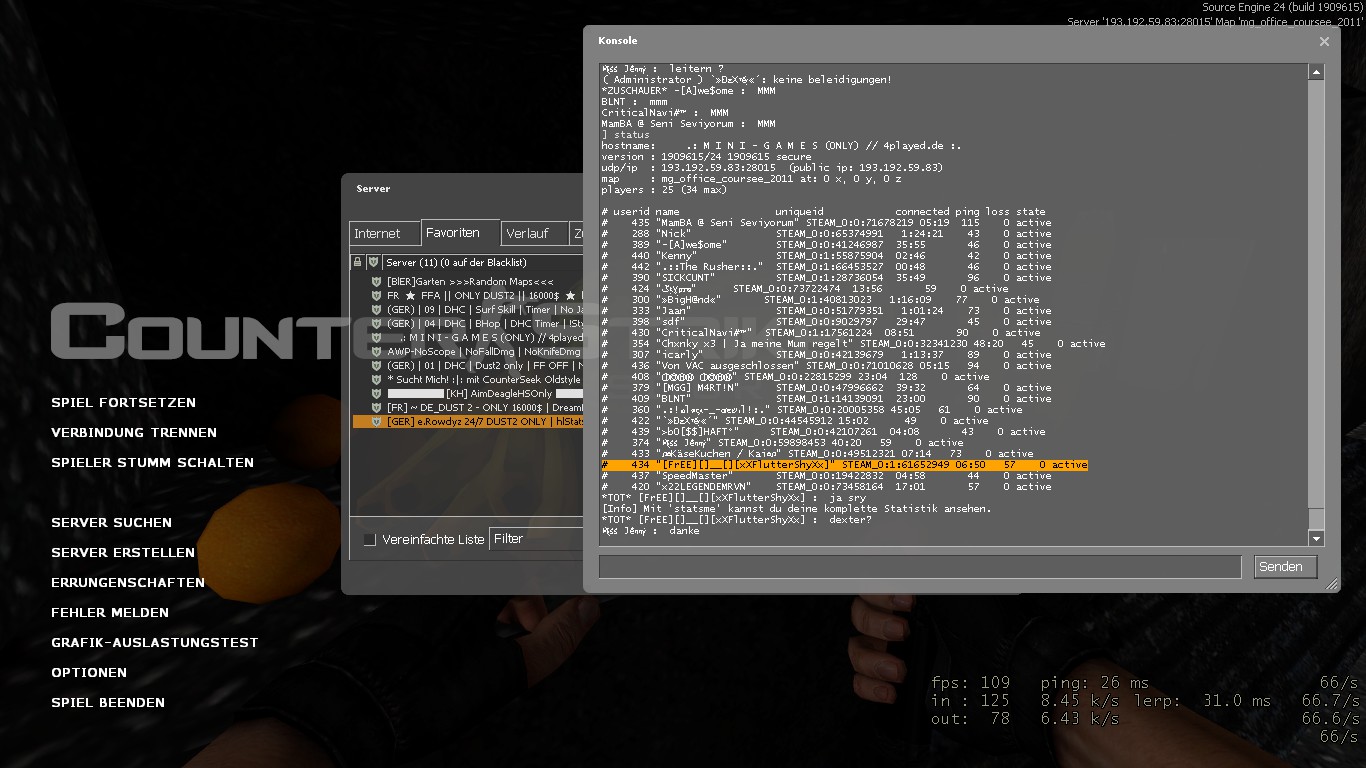Screen dimensions: 1366x768
Task: Click the hostname line in console
Action: [781, 146]
